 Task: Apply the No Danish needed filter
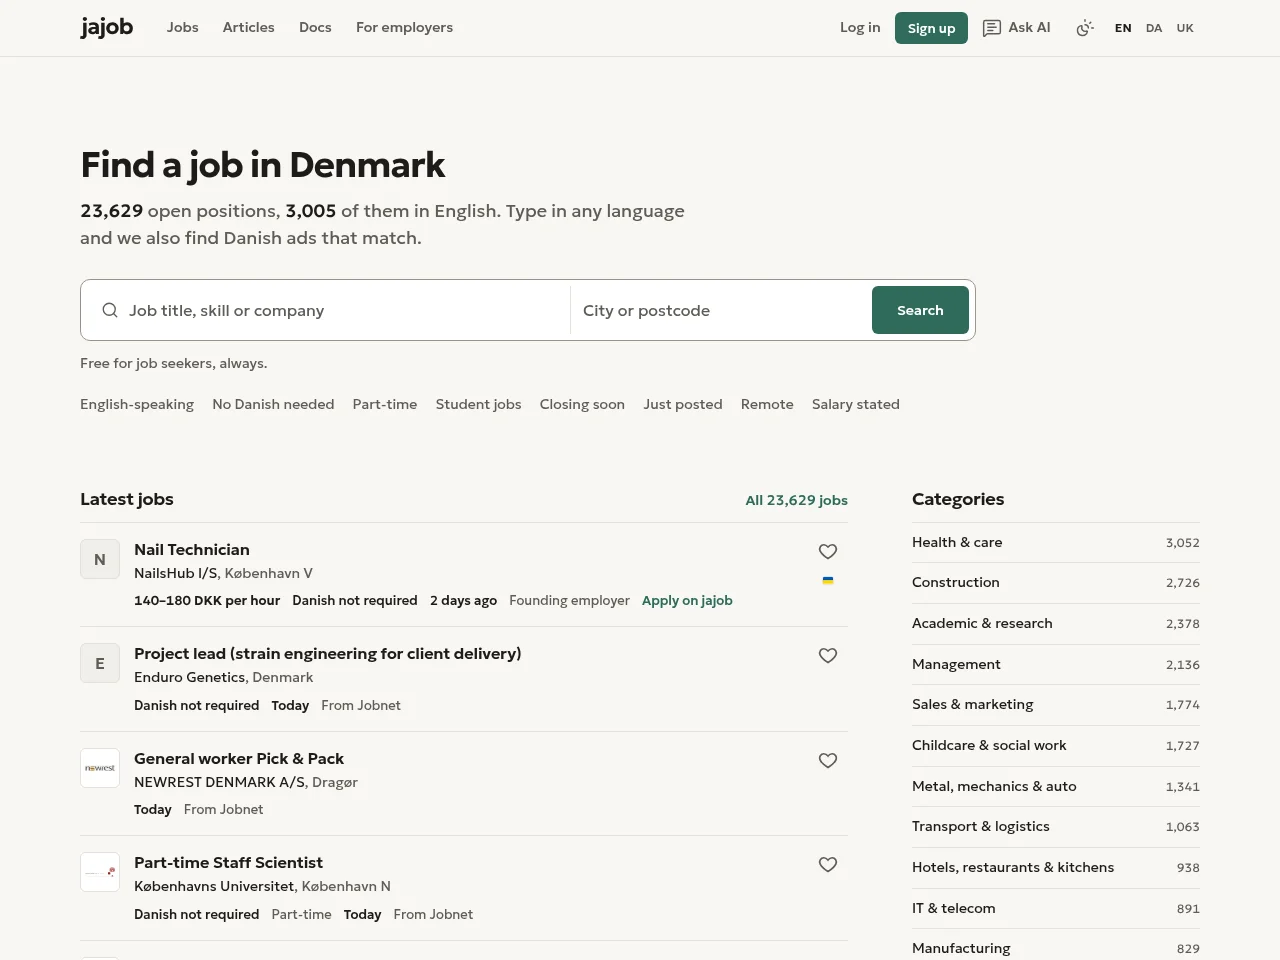[273, 404]
